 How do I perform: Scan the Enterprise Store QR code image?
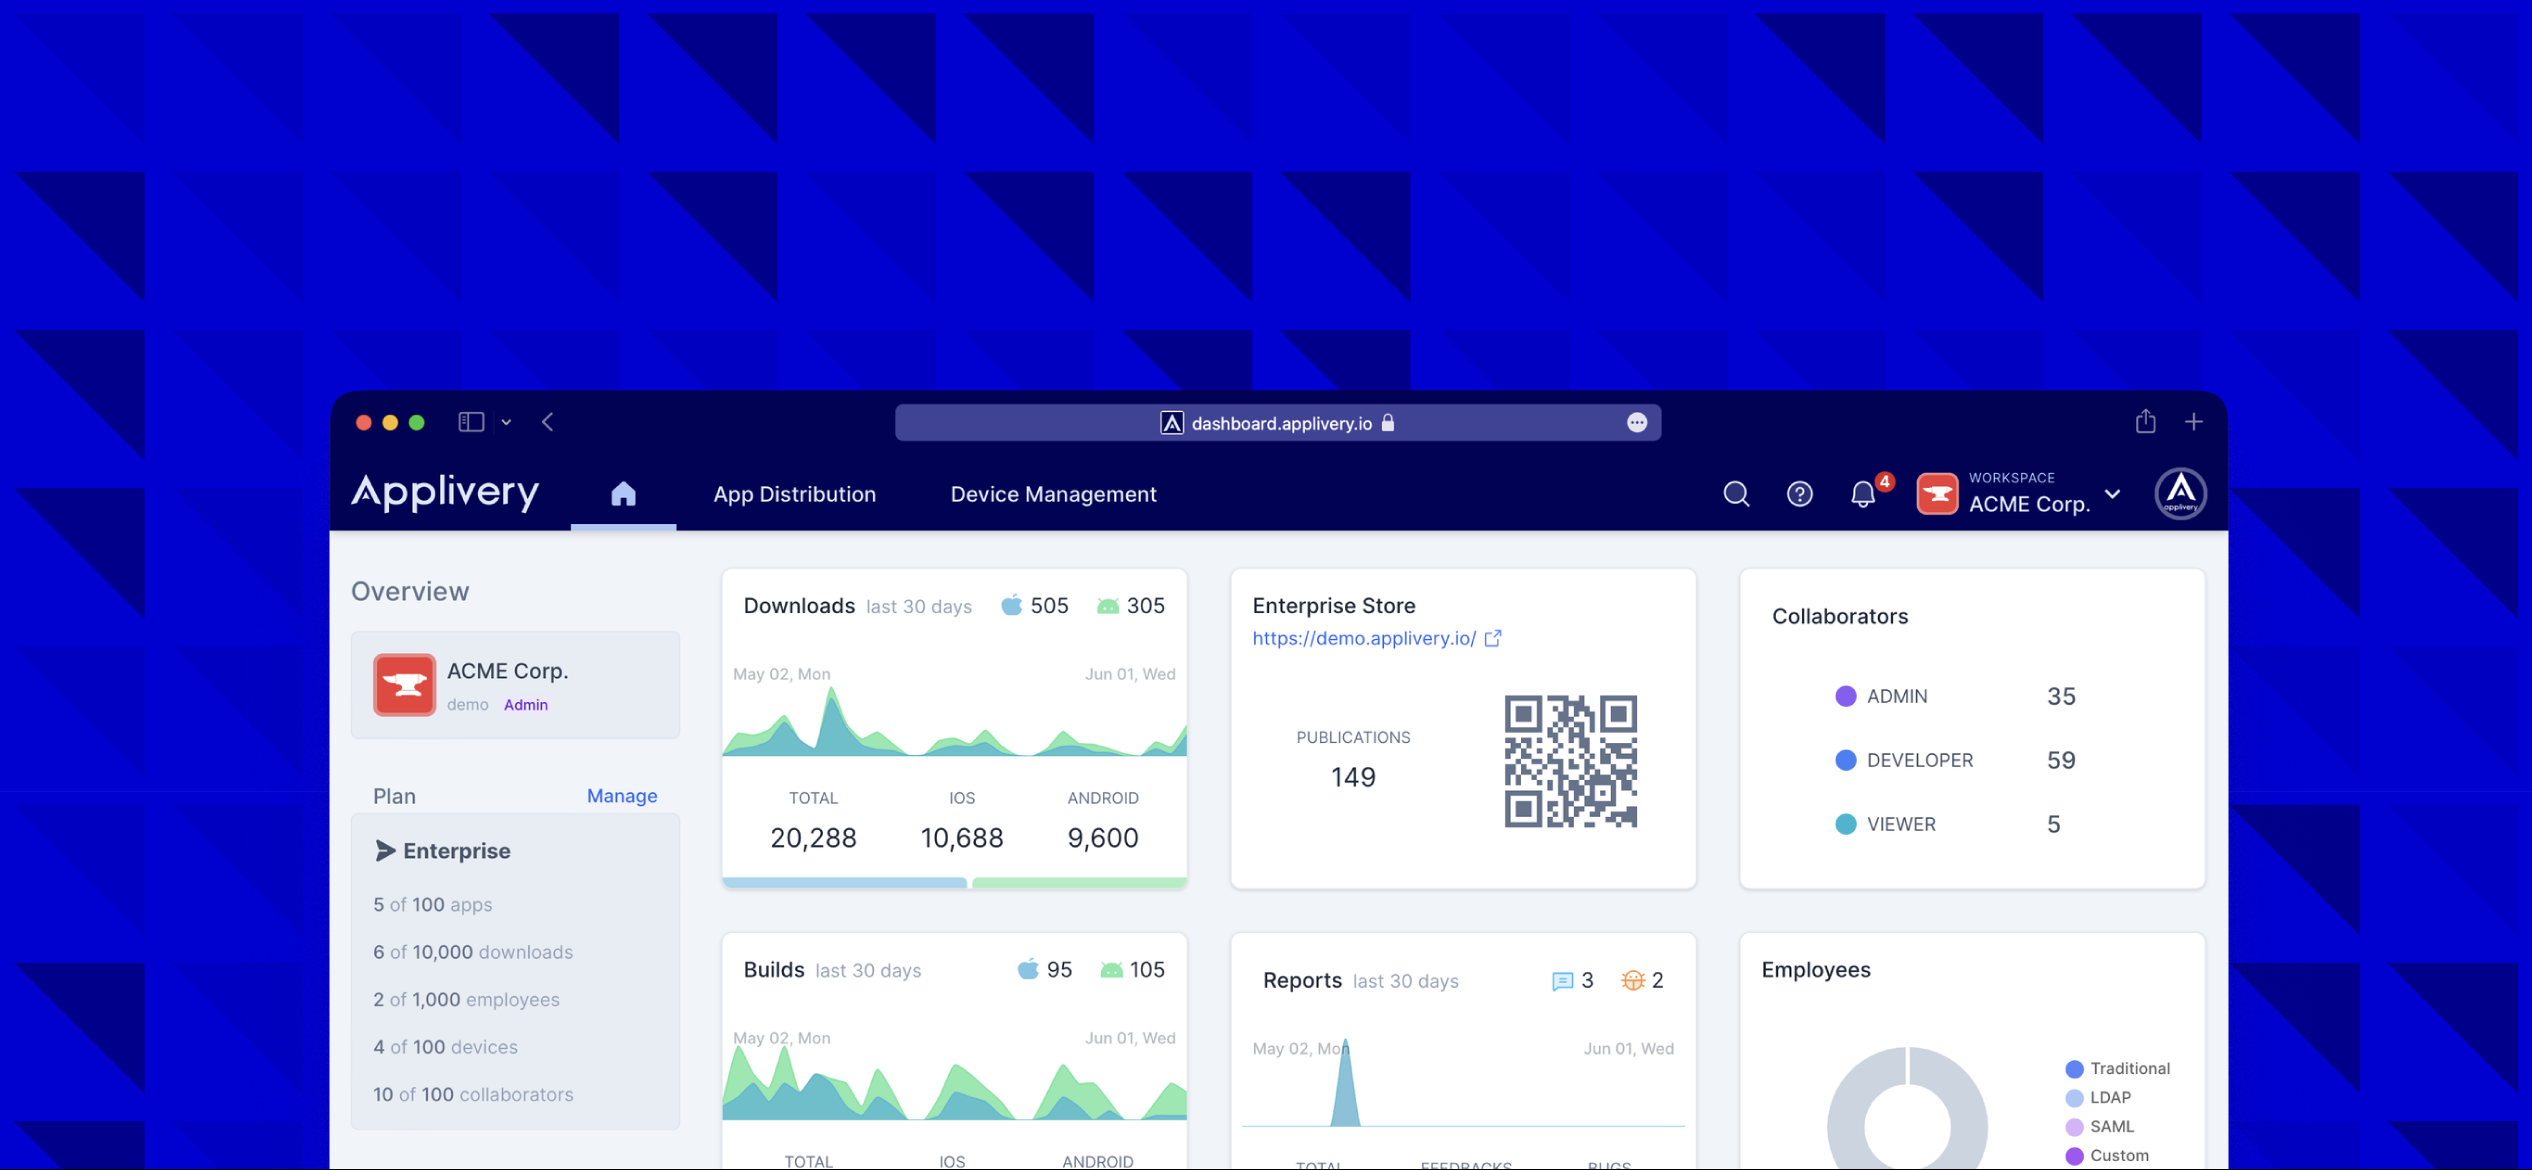(1569, 763)
